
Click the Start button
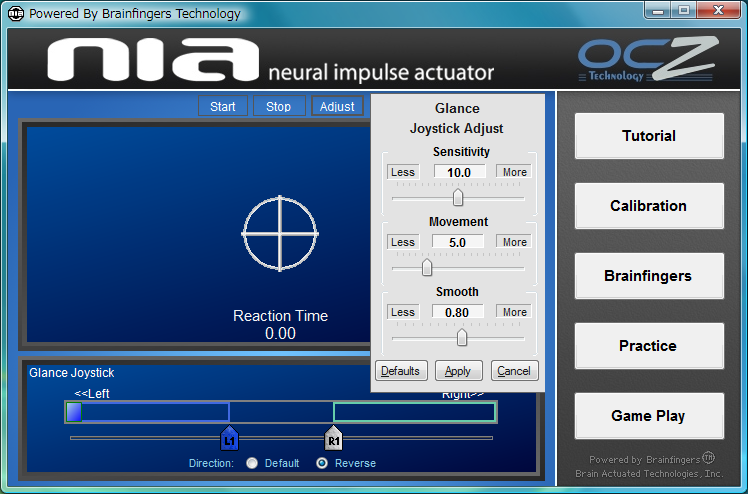223,106
